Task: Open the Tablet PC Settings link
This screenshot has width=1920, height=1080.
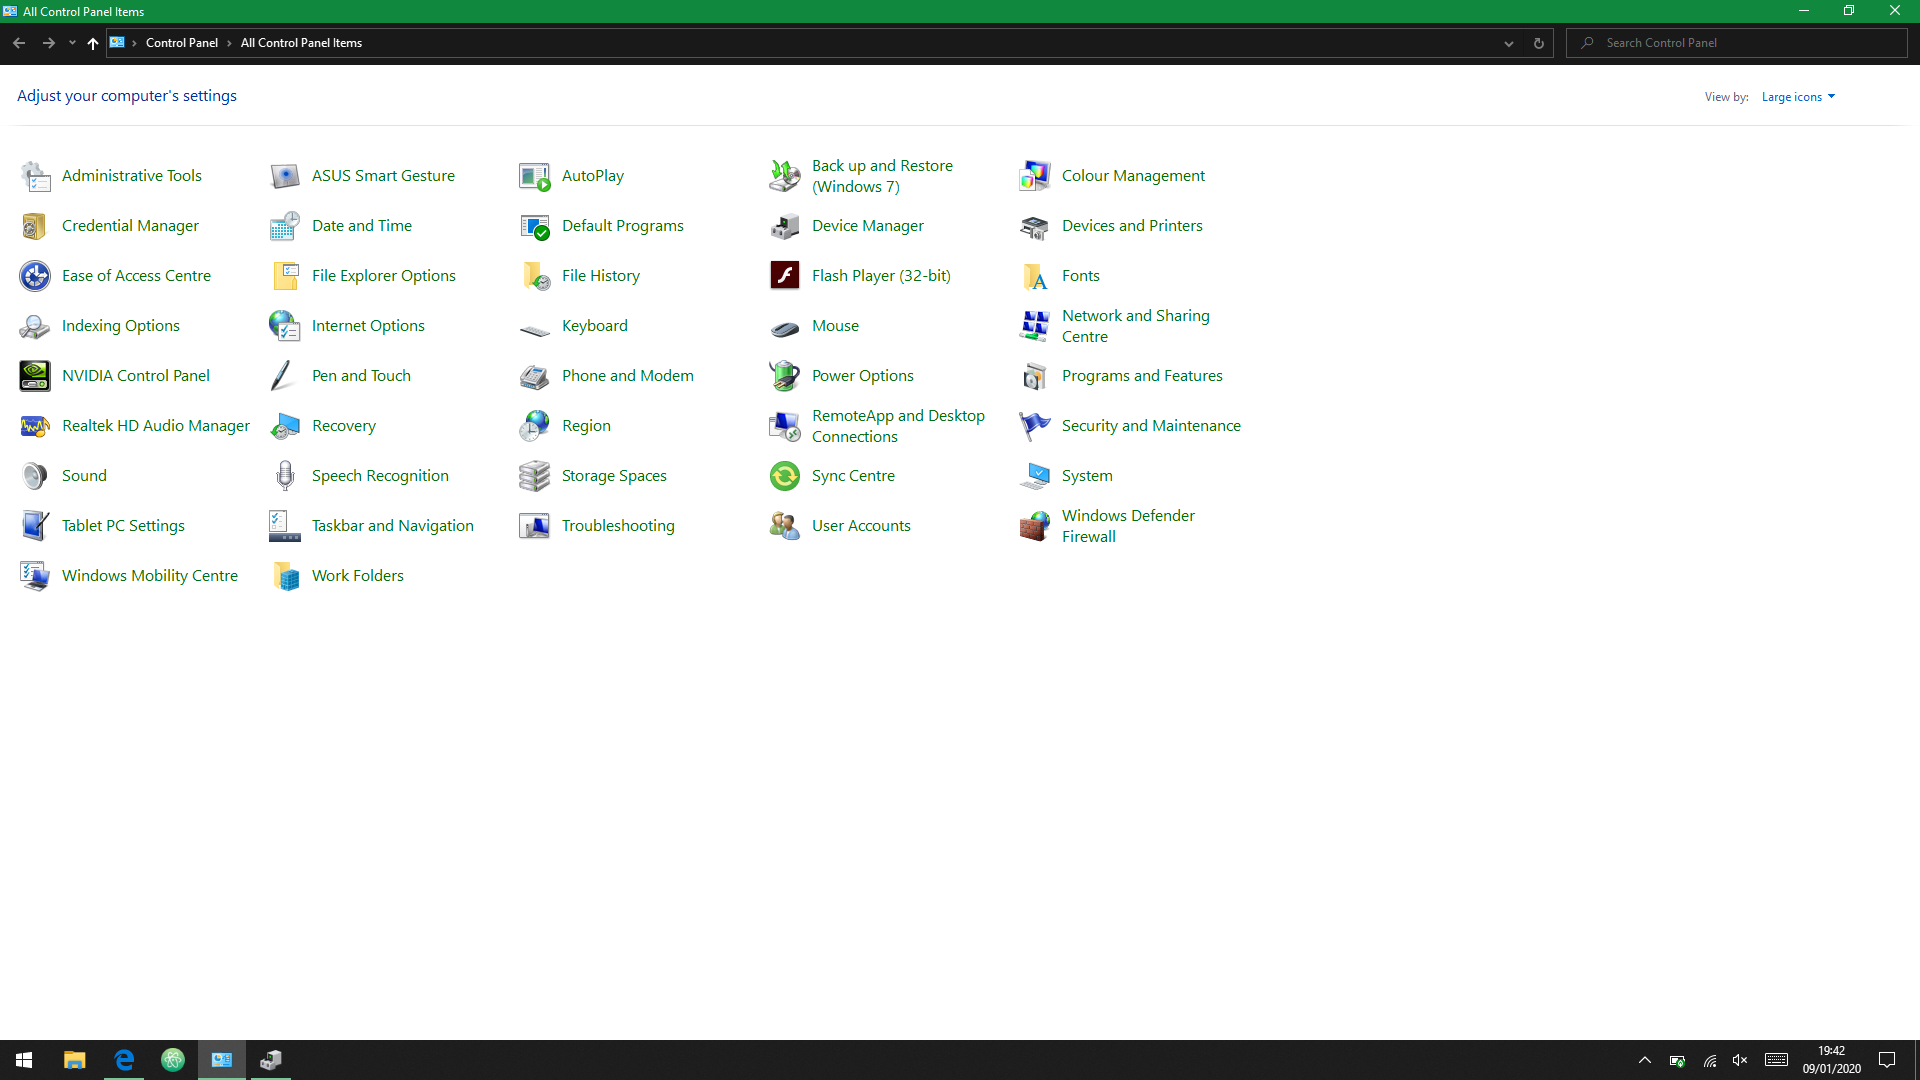Action: click(123, 526)
